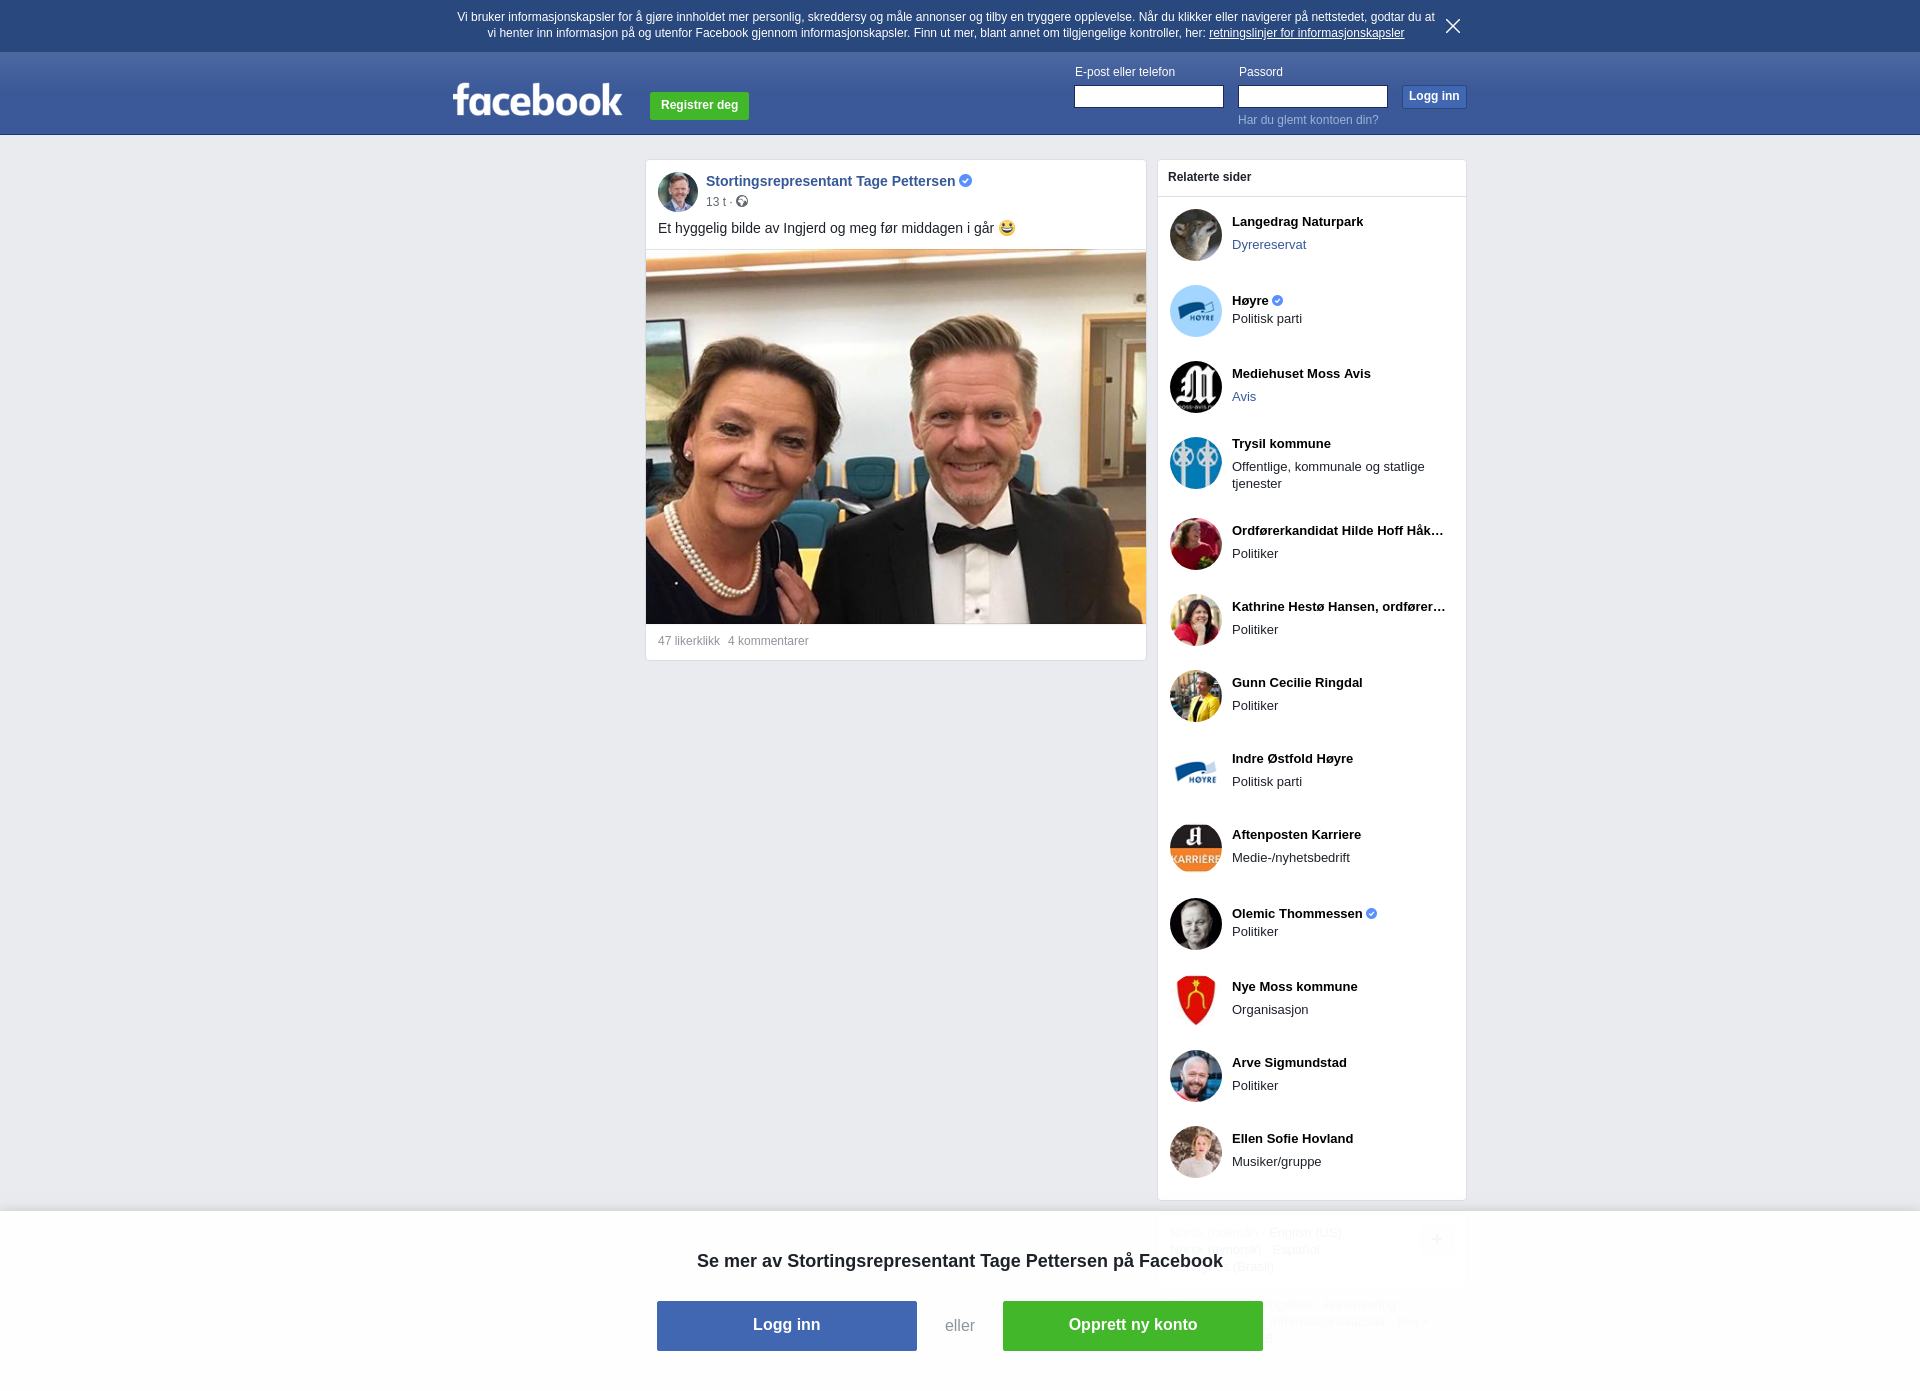Click the E-post eller telefon field
Screen dimensions: 1920x1391
[1148, 97]
